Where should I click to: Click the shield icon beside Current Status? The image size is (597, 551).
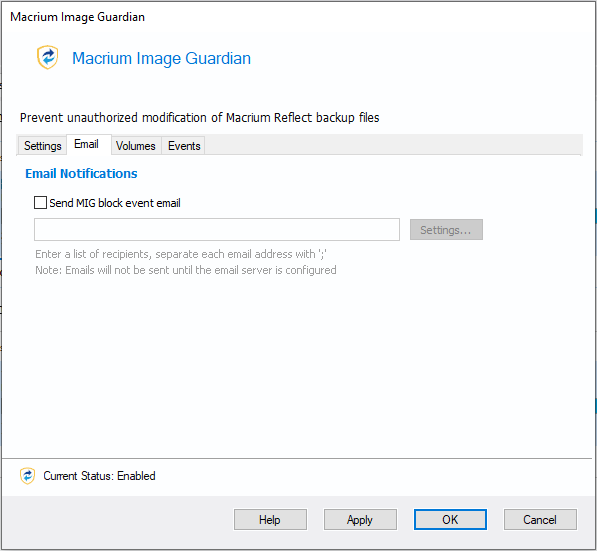pos(27,476)
